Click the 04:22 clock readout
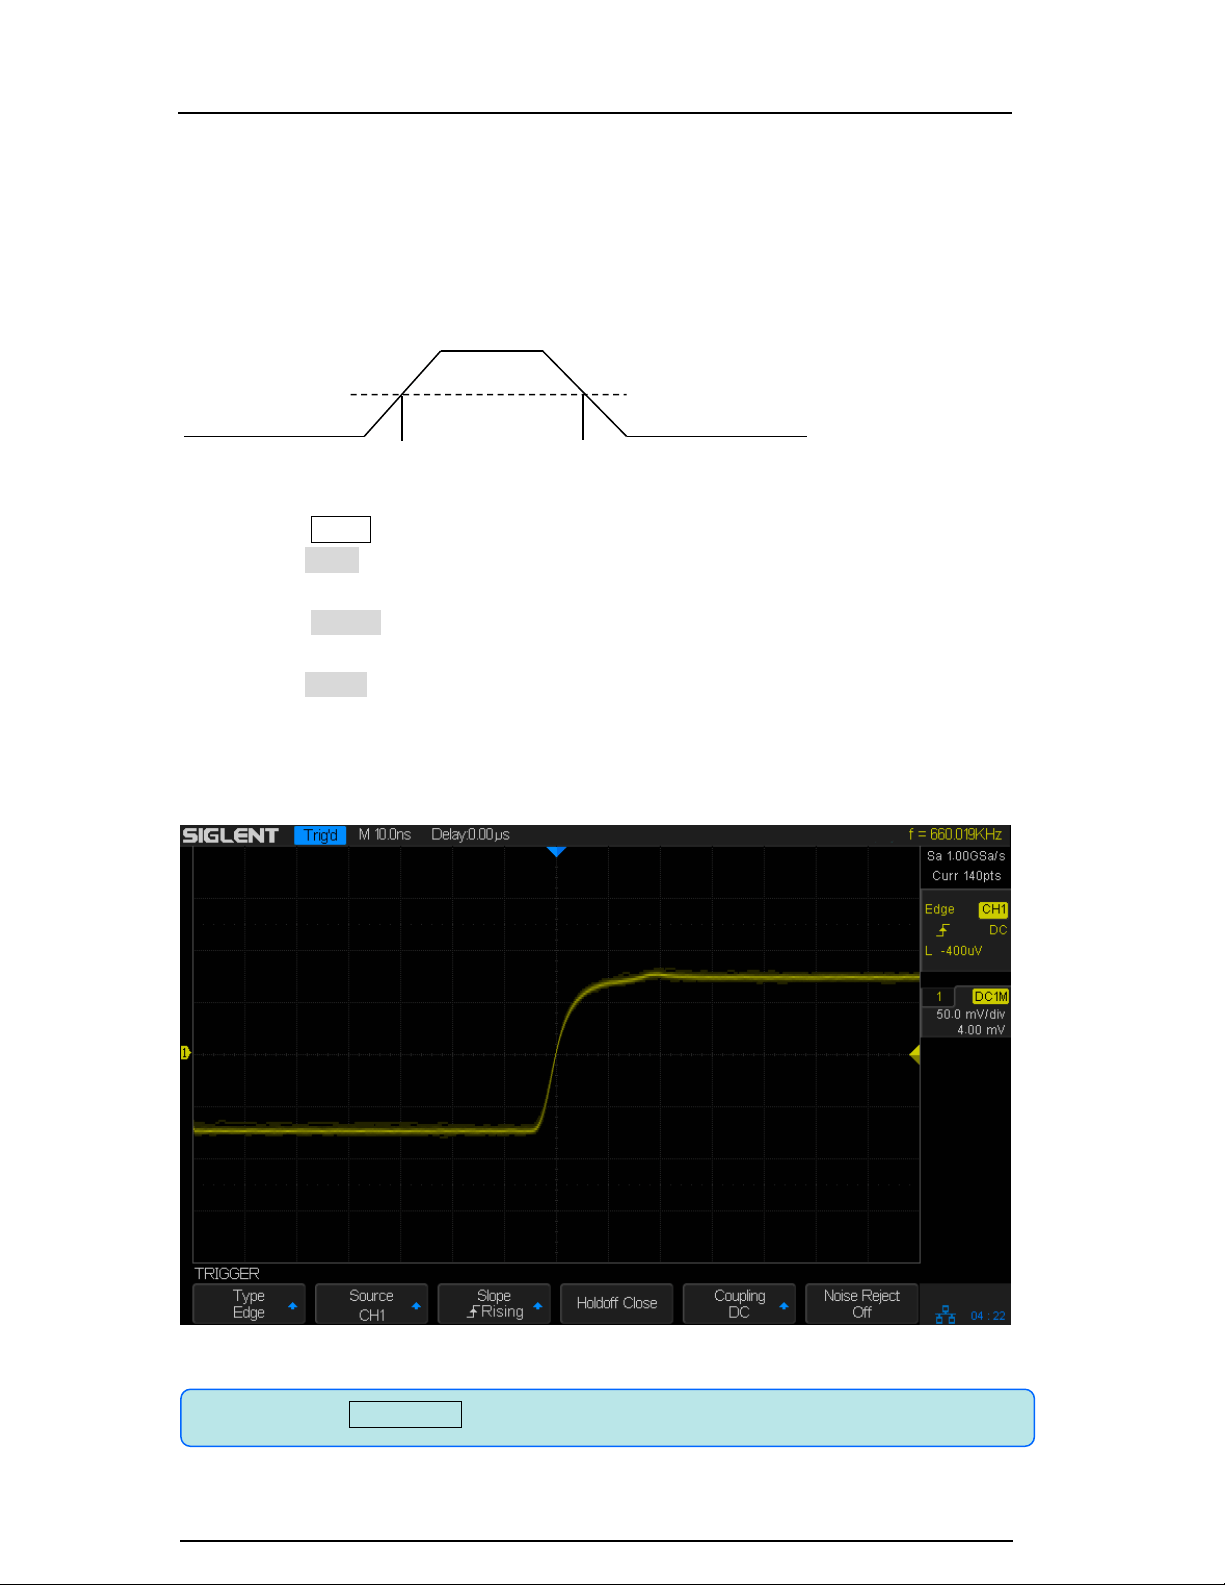 click(x=988, y=1316)
